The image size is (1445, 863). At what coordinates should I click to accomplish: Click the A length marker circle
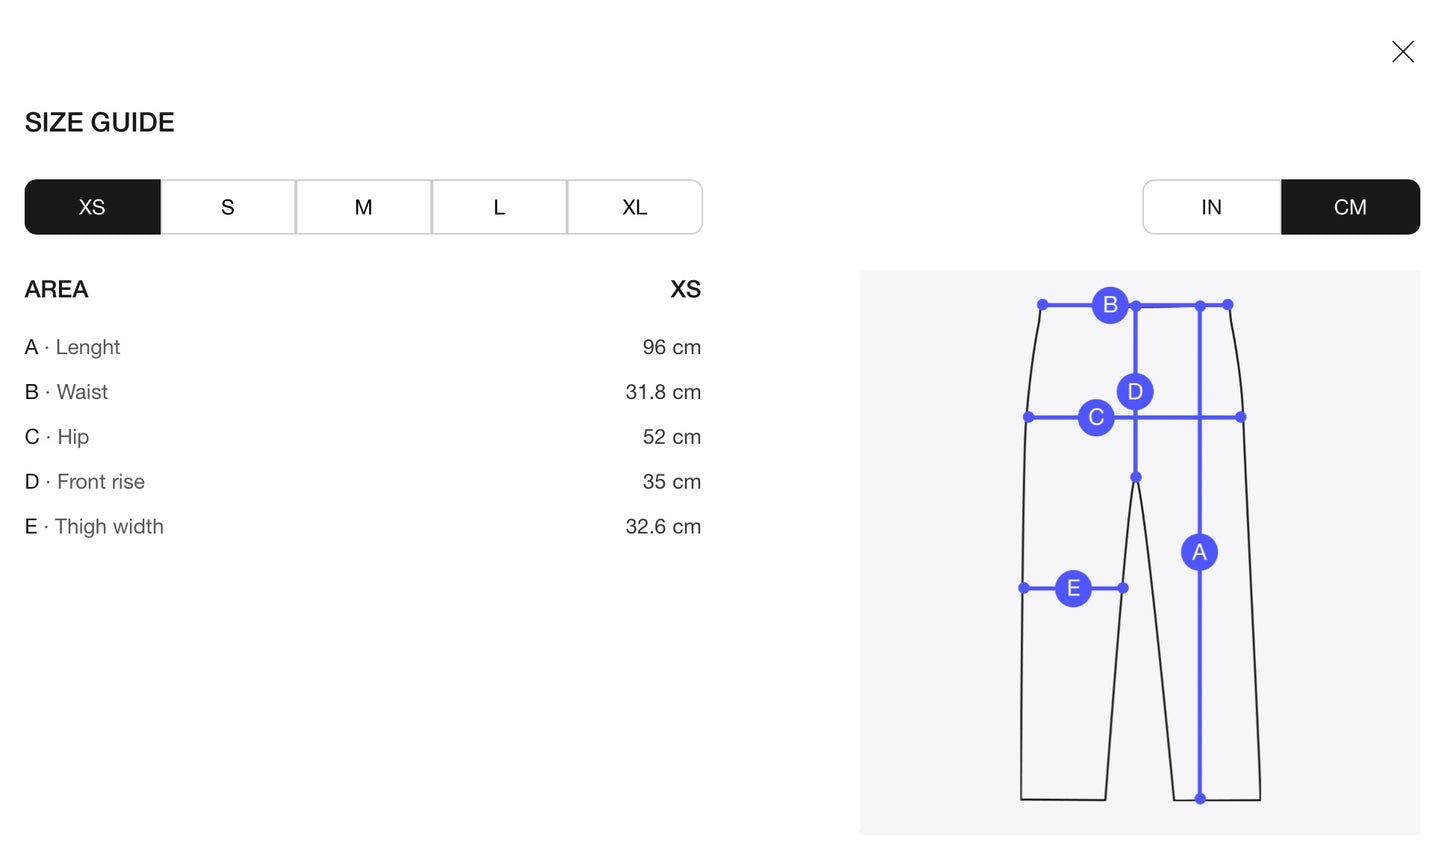pos(1199,552)
